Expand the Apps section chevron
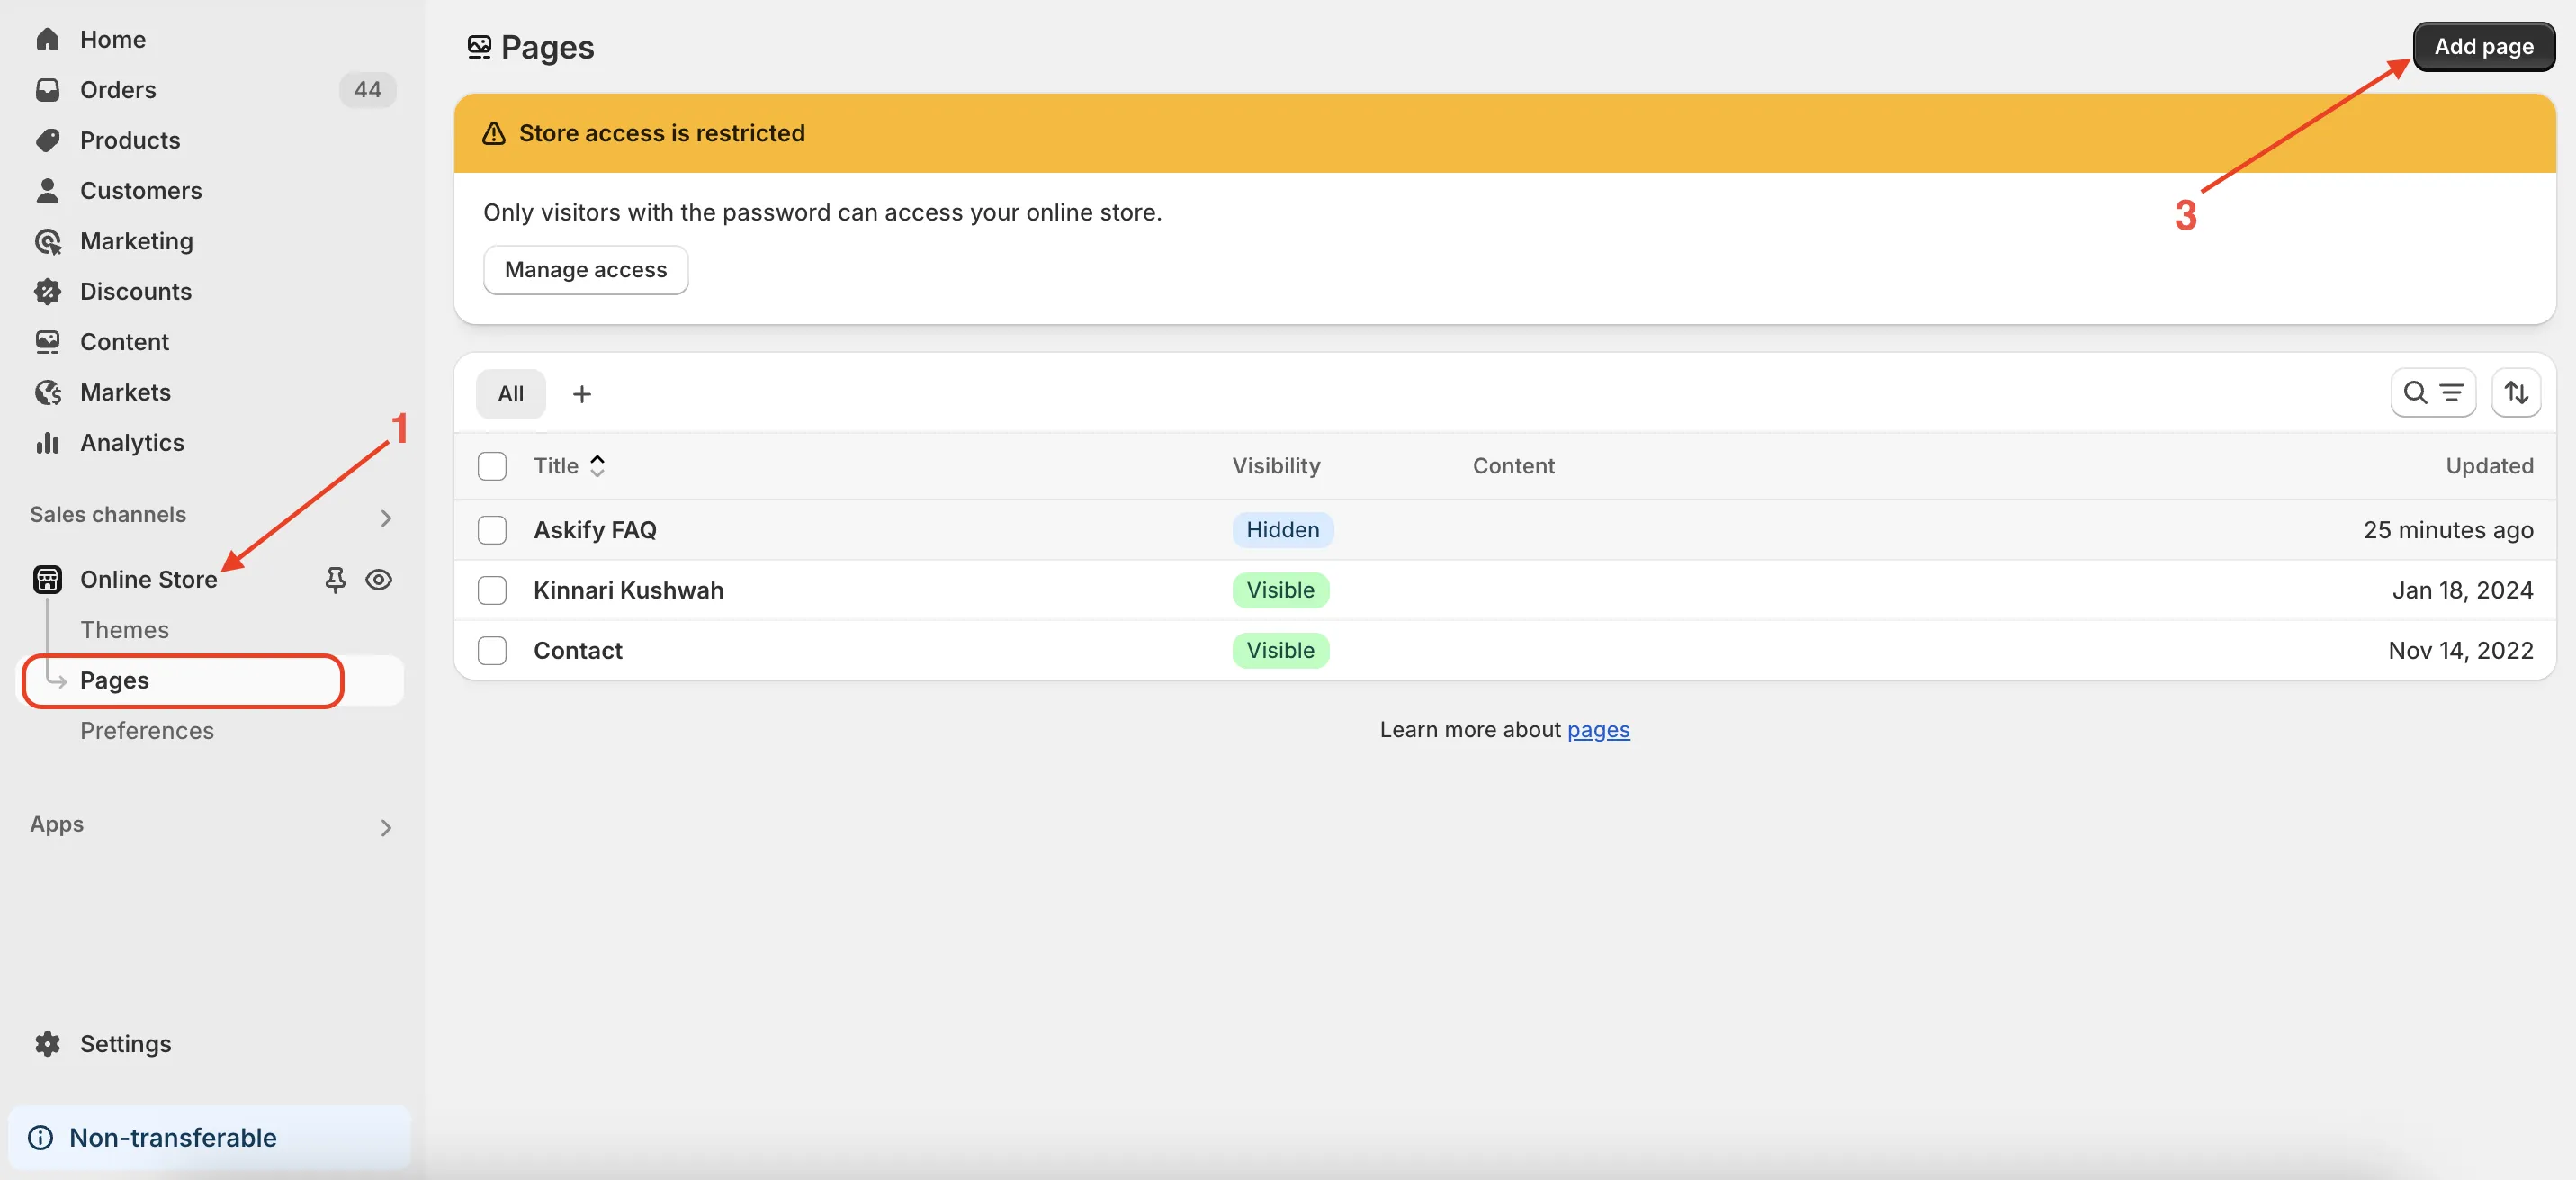2576x1180 pixels. (x=386, y=827)
